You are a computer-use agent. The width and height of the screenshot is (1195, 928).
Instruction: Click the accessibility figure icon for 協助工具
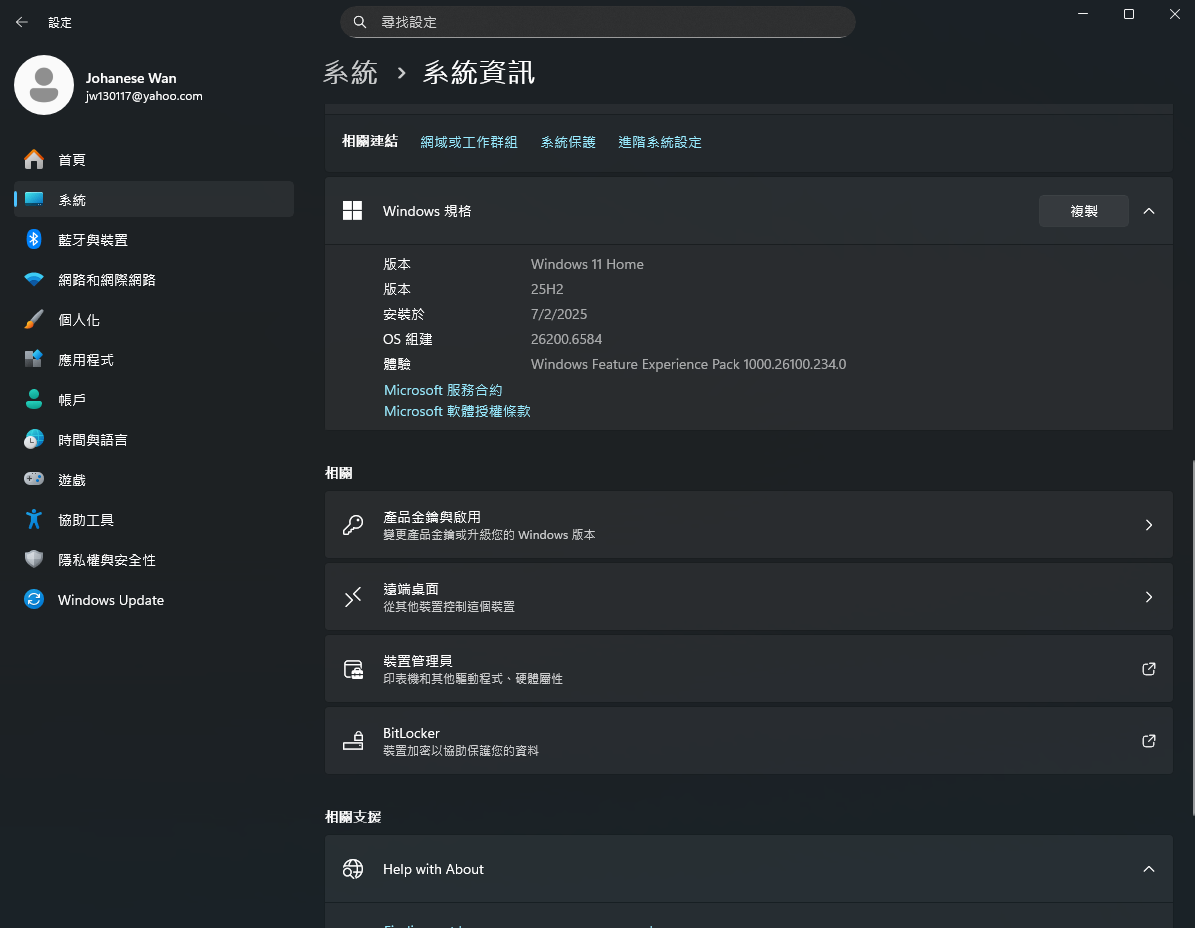click(34, 519)
